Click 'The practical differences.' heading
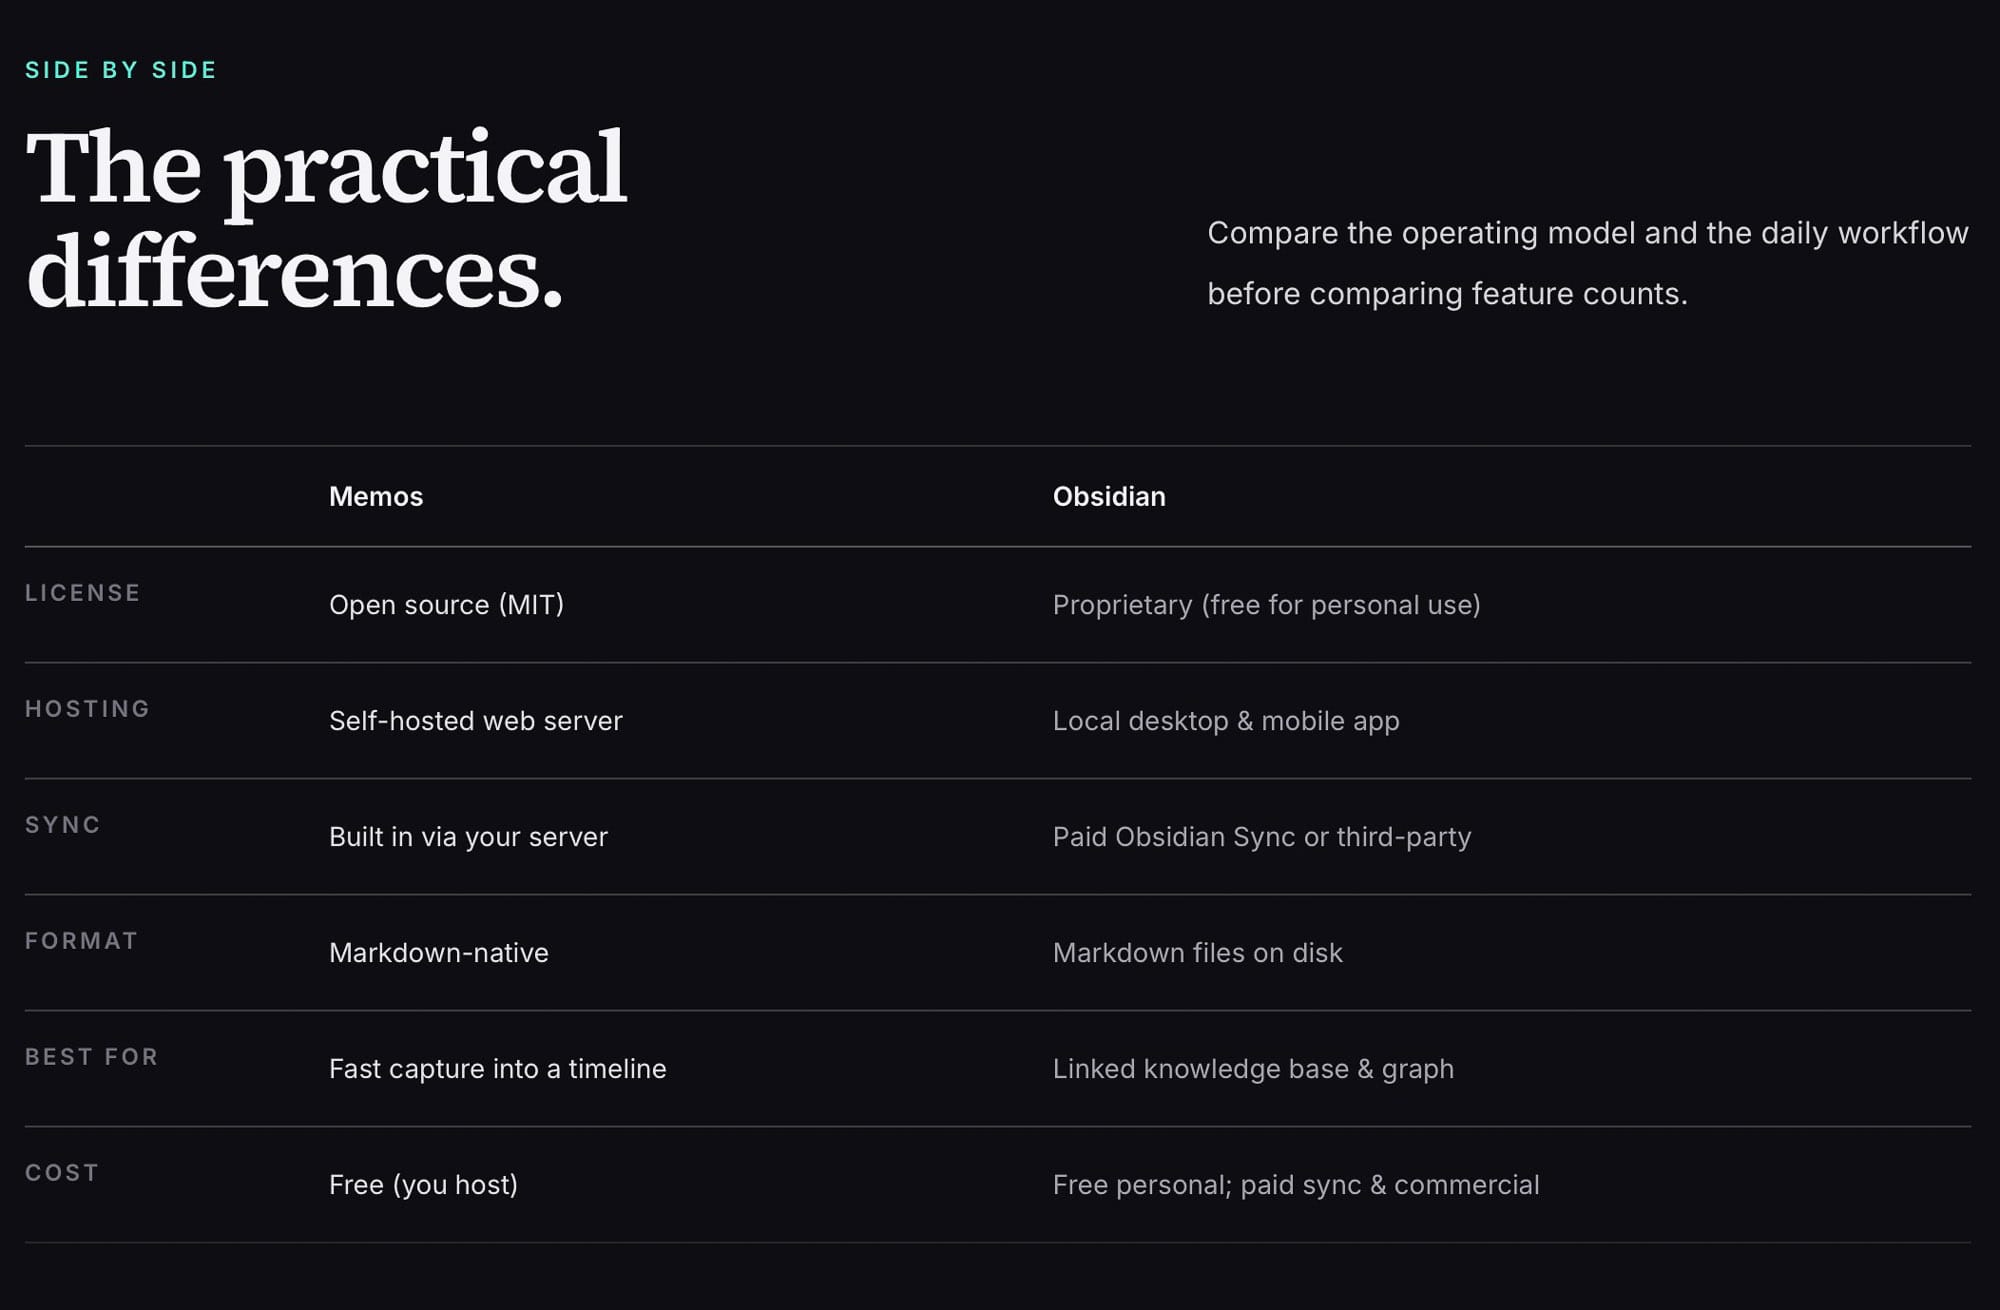This screenshot has width=2000, height=1310. [x=327, y=218]
